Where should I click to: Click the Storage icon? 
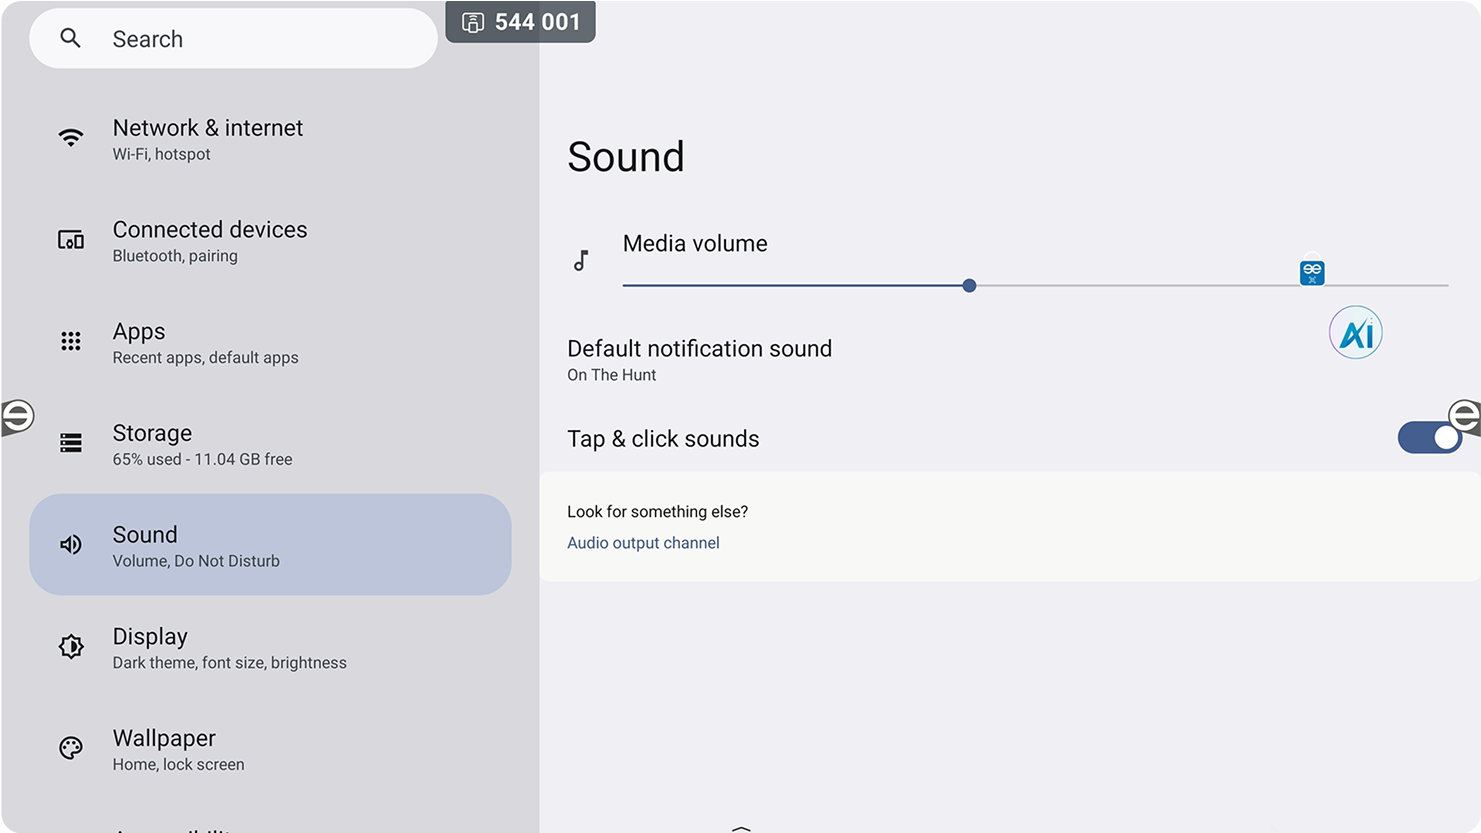(71, 443)
